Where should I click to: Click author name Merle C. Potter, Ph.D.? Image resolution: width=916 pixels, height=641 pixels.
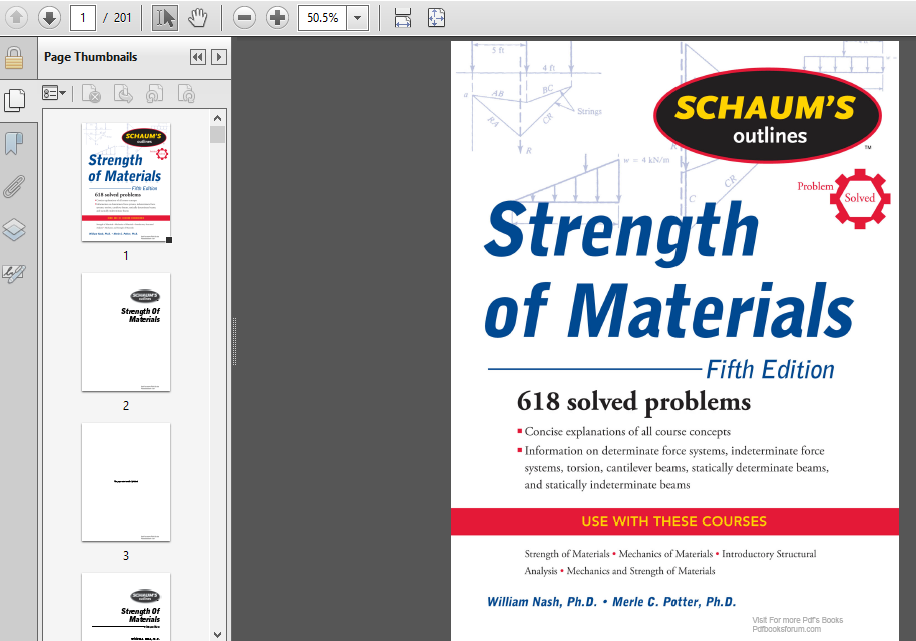[674, 602]
